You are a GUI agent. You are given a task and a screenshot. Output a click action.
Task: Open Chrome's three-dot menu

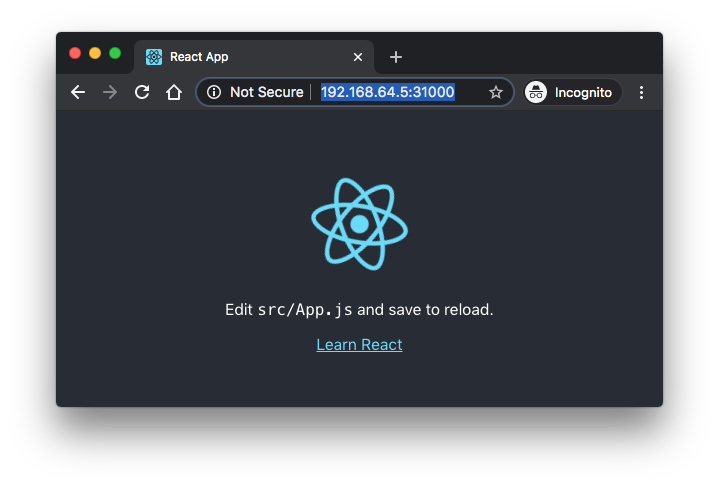[x=642, y=92]
